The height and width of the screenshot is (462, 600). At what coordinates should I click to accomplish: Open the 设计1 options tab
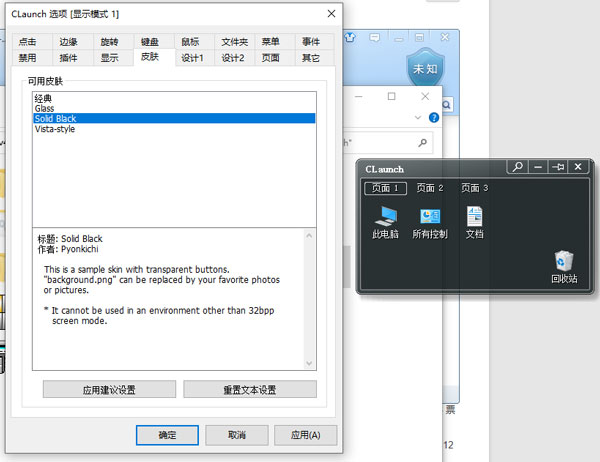coord(192,58)
